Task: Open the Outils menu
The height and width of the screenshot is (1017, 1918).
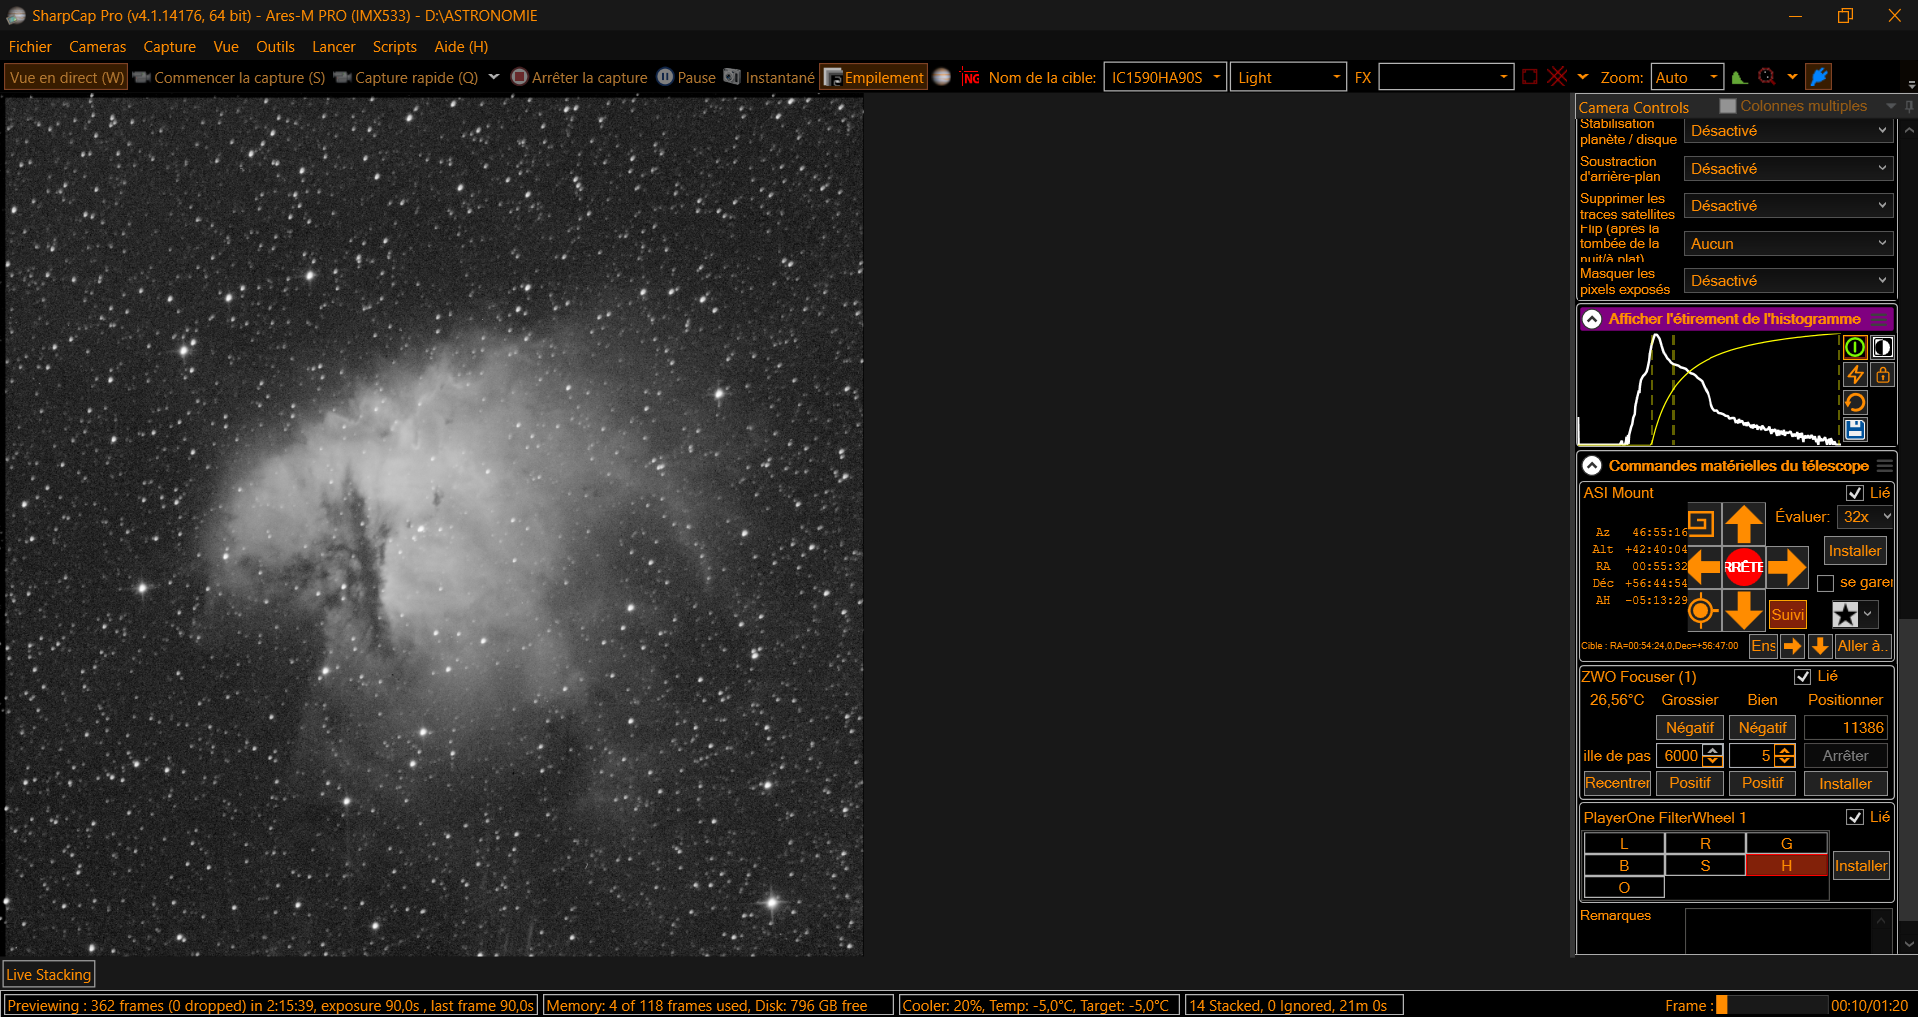Action: click(275, 47)
